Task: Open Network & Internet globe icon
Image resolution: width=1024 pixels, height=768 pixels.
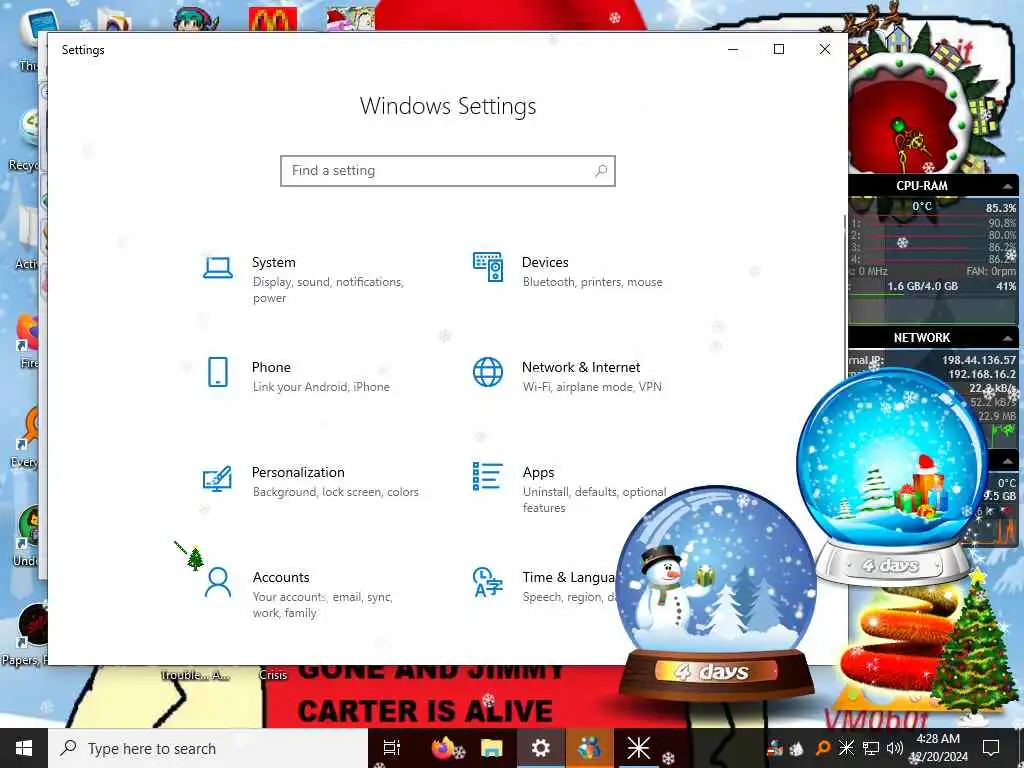Action: (488, 372)
